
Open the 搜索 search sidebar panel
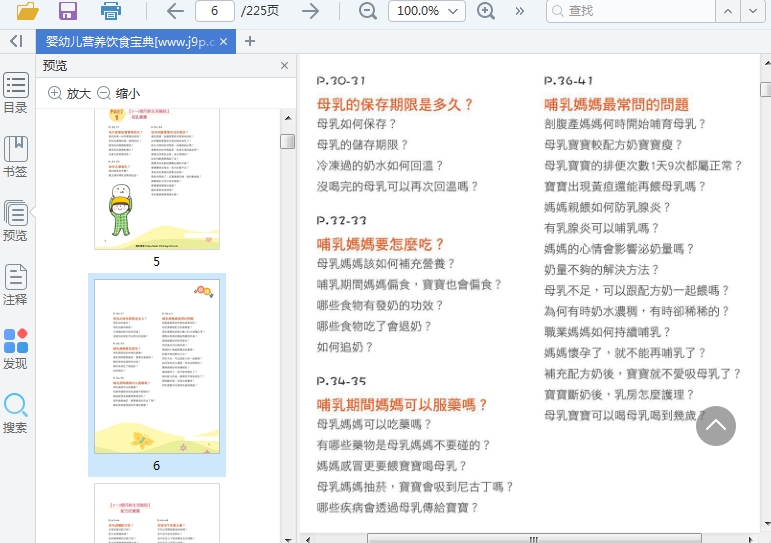[x=15, y=413]
